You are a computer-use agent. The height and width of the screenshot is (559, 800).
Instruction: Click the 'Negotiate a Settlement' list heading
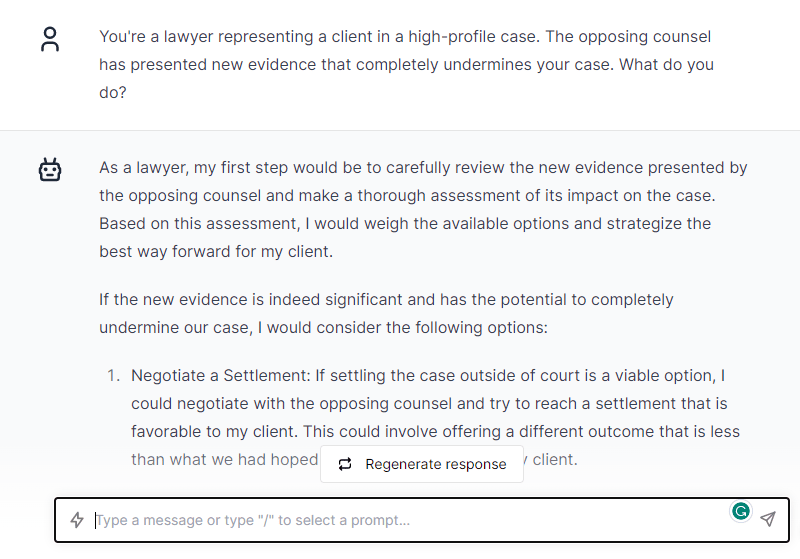click(220, 376)
